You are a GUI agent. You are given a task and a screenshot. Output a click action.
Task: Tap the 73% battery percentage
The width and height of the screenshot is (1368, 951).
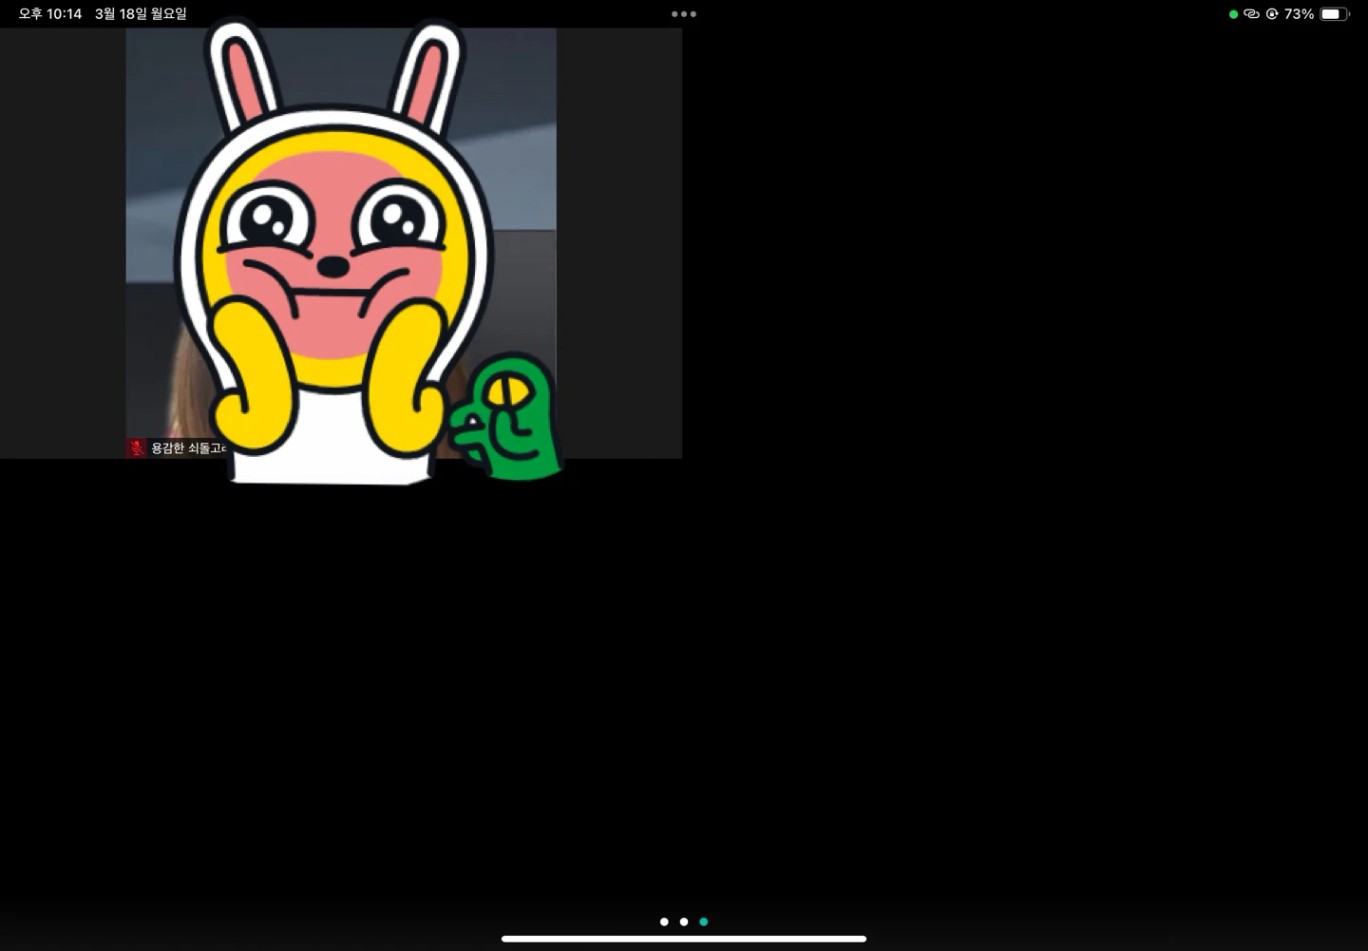1299,14
